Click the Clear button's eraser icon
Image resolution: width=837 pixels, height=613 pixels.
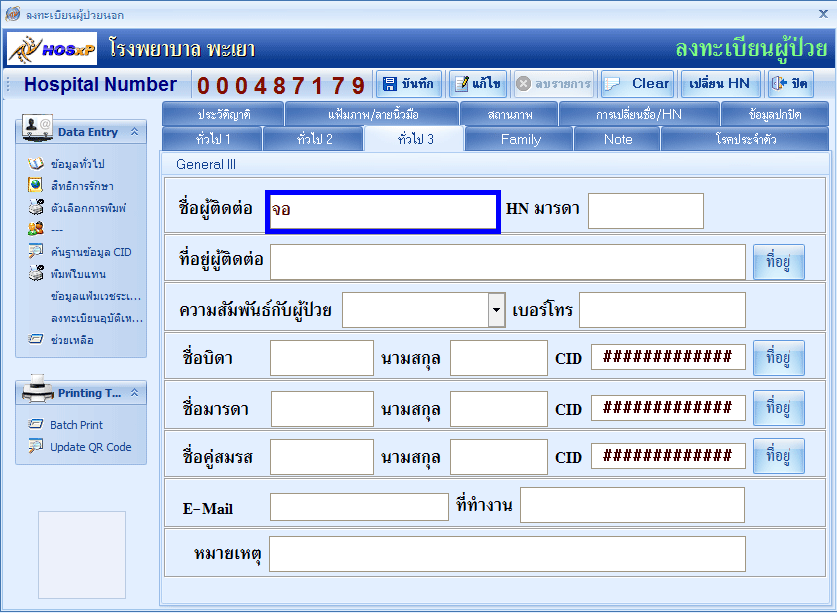612,84
